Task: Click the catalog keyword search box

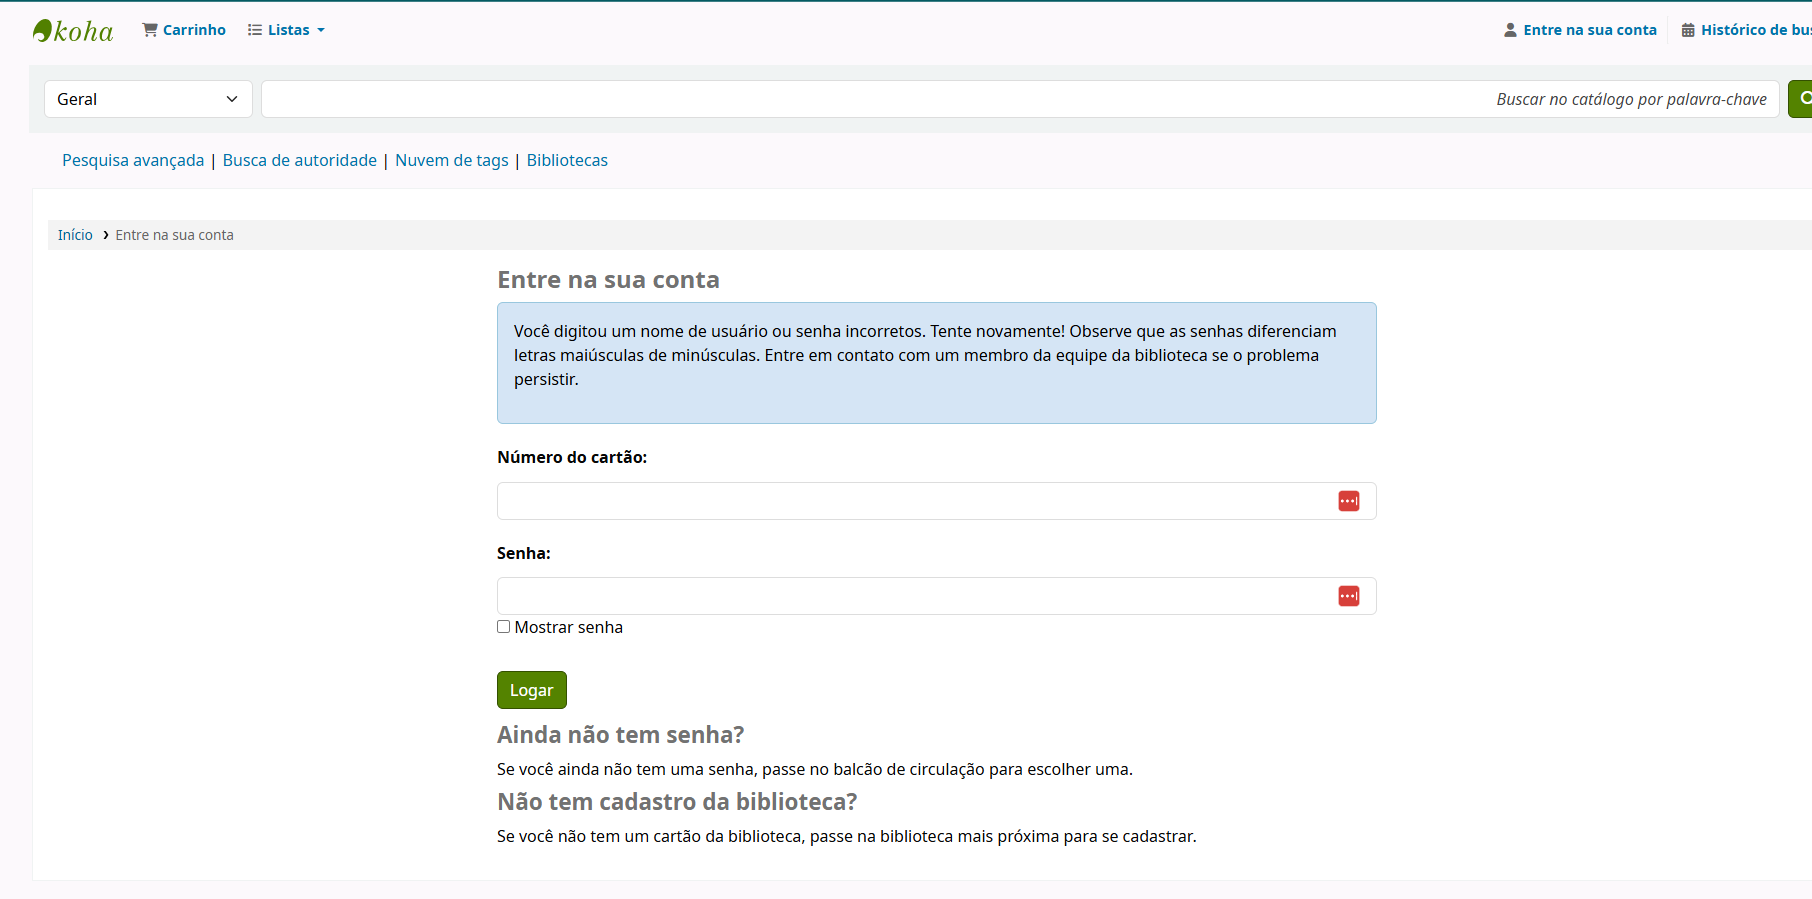Action: [x=1020, y=99]
